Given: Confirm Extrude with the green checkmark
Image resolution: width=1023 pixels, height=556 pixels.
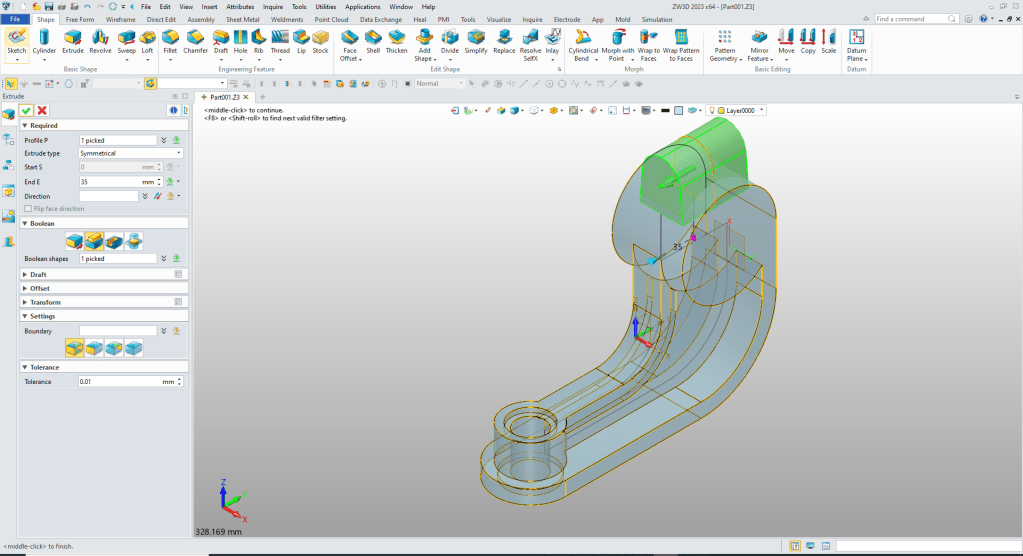Looking at the screenshot, I should 27,110.
